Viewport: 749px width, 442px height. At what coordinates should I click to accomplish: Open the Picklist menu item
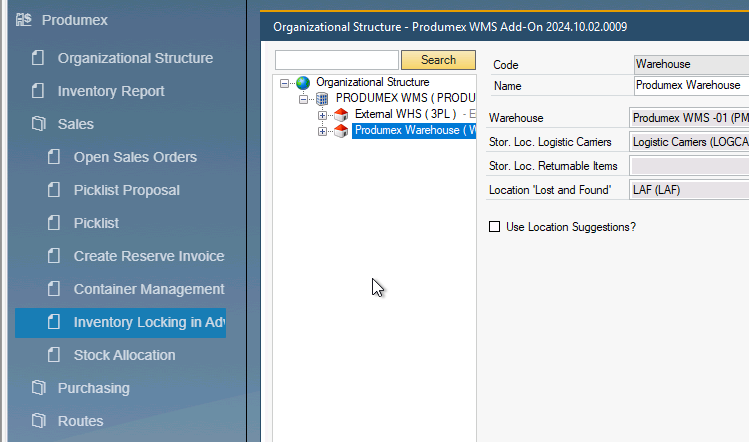pos(96,223)
